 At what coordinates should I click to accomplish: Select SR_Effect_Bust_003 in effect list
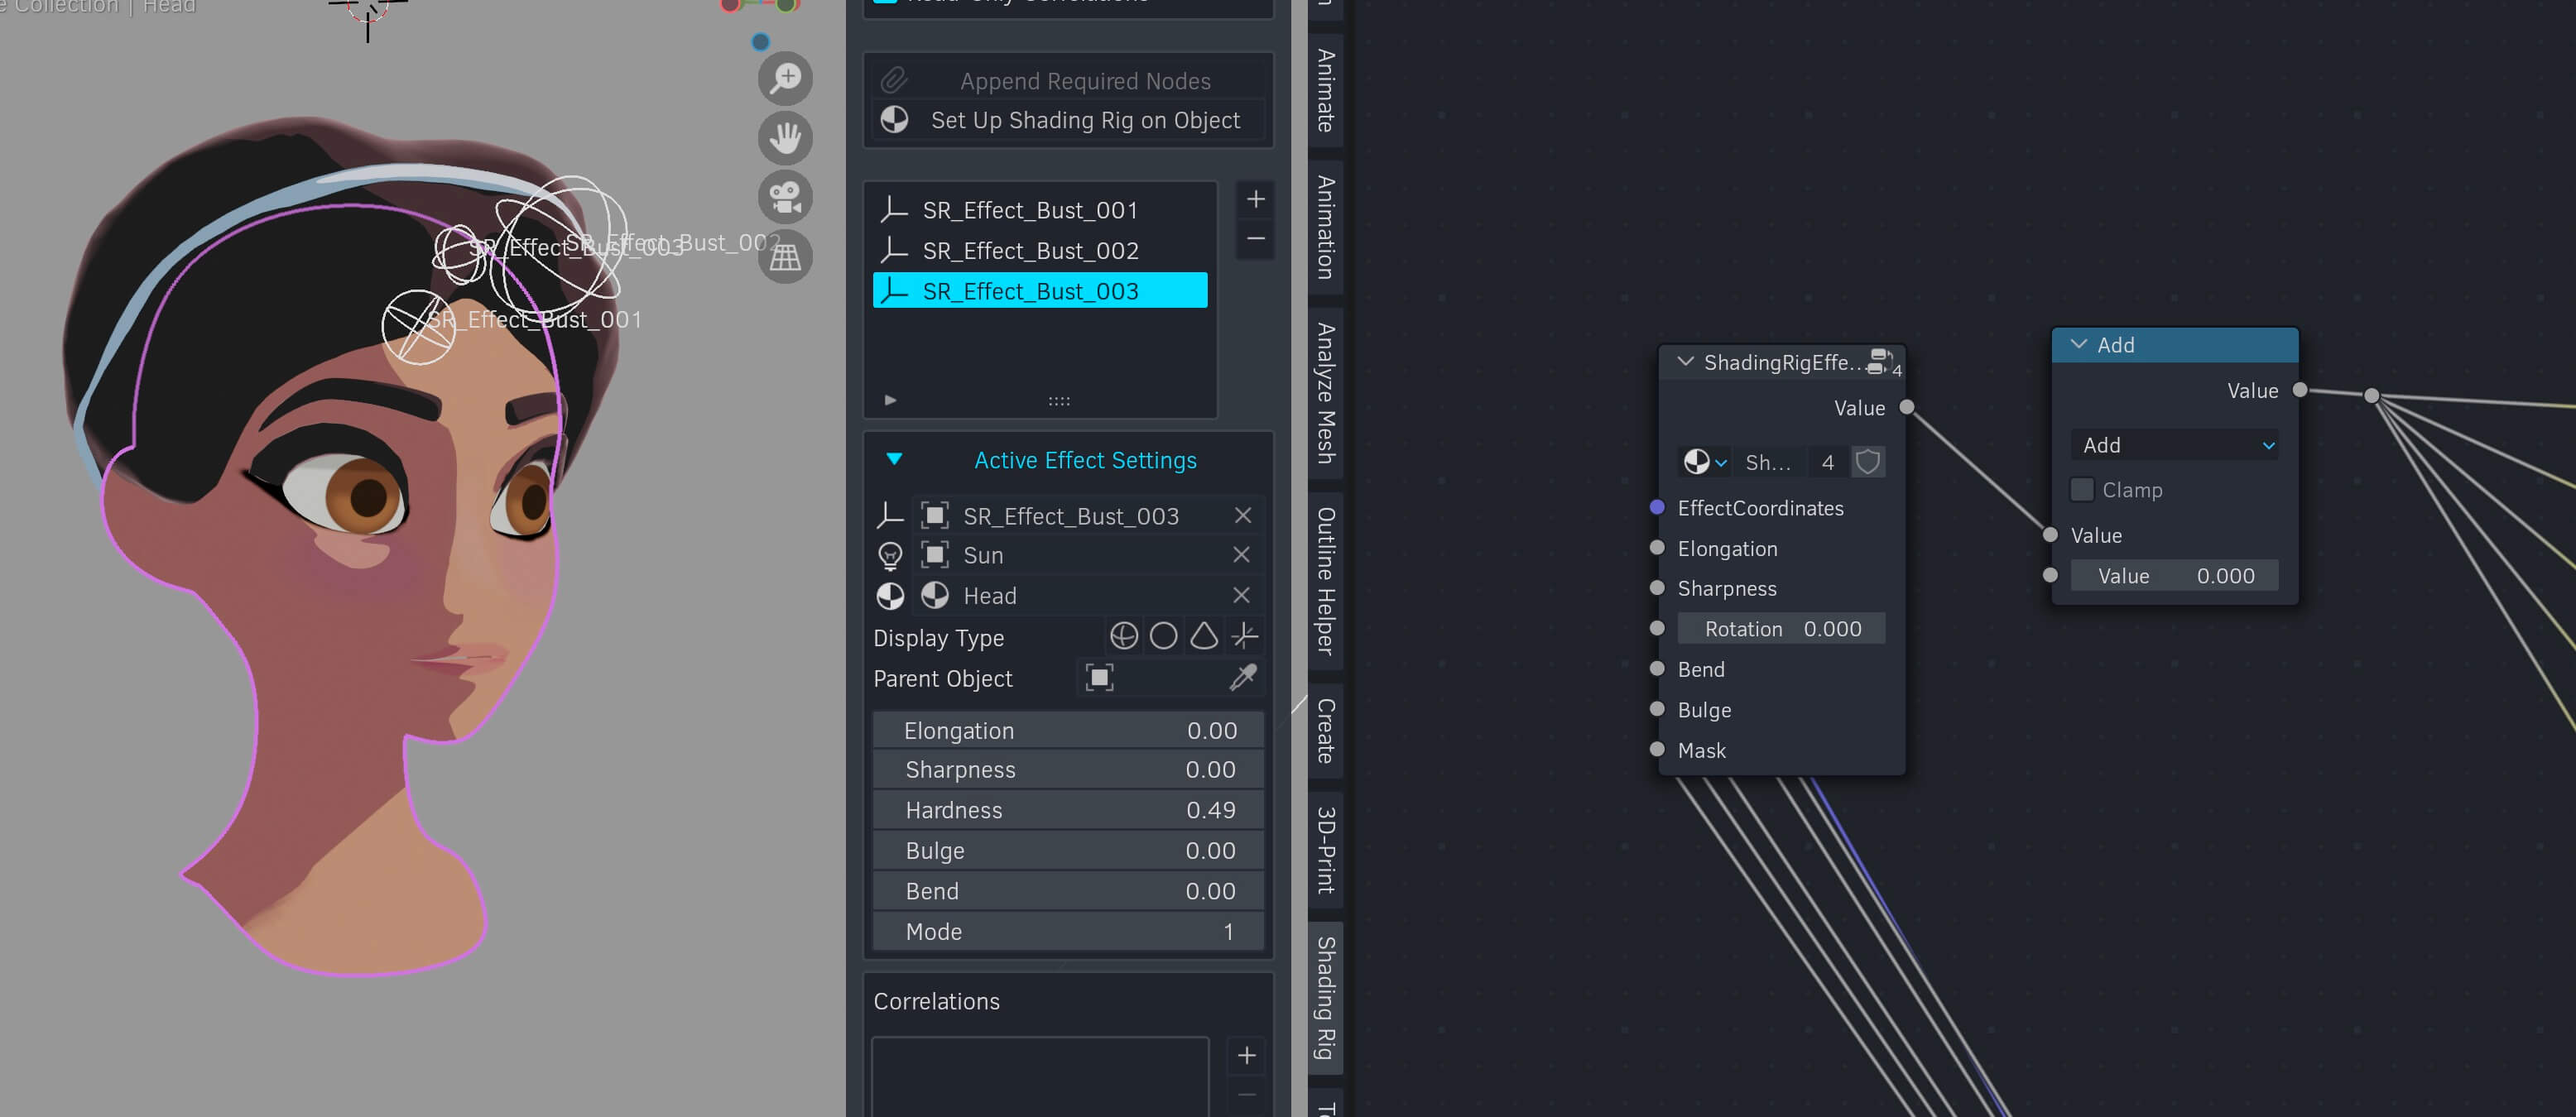tap(1040, 291)
